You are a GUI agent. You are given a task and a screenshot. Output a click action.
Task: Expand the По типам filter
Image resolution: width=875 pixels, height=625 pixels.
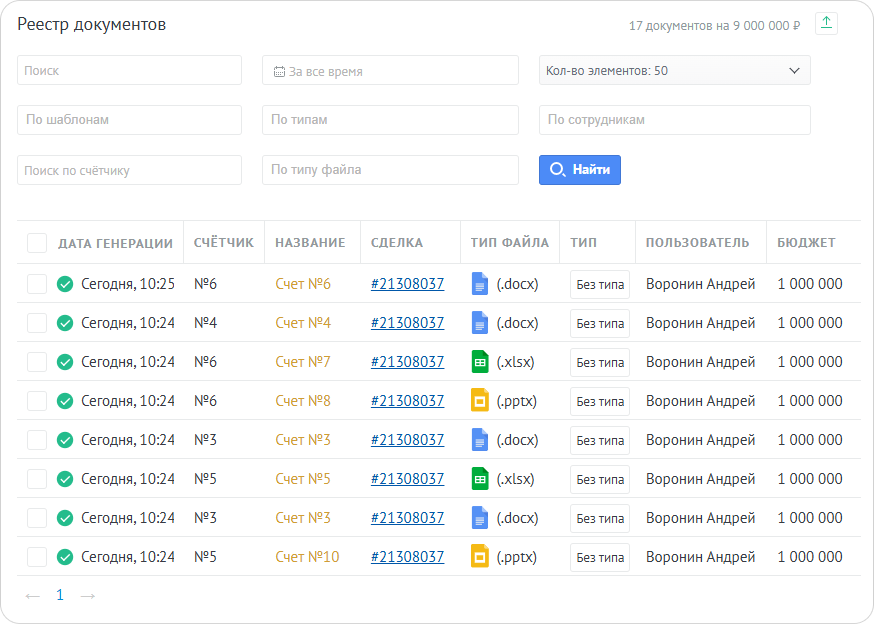[x=390, y=120]
